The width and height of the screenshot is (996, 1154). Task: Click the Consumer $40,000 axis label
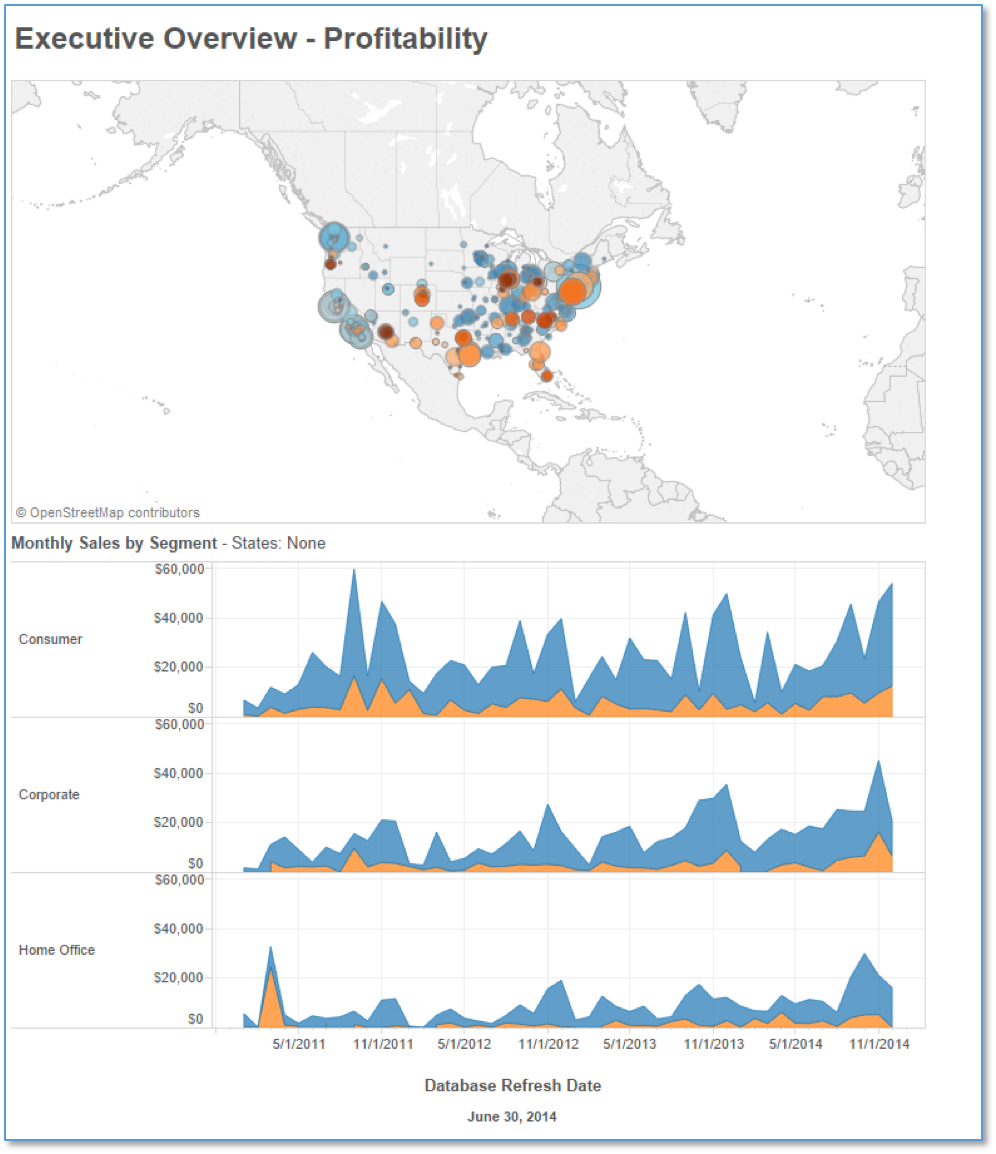(x=178, y=618)
